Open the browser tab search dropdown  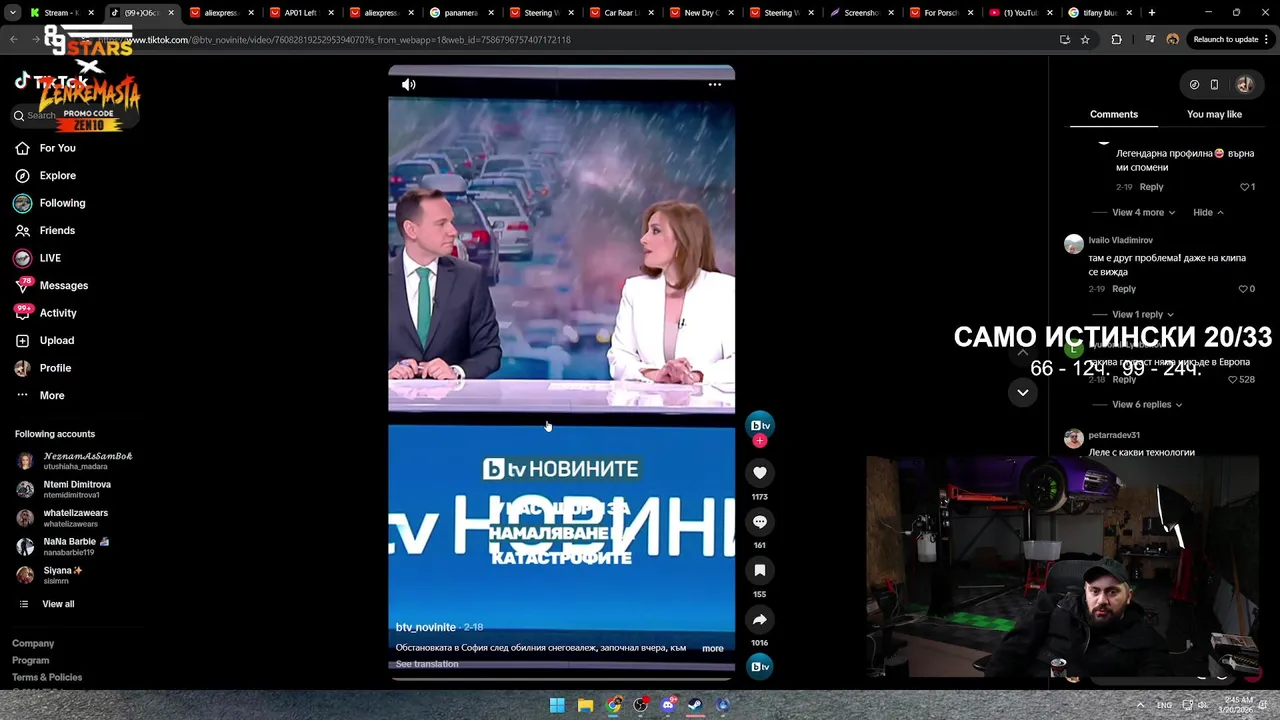click(x=13, y=13)
